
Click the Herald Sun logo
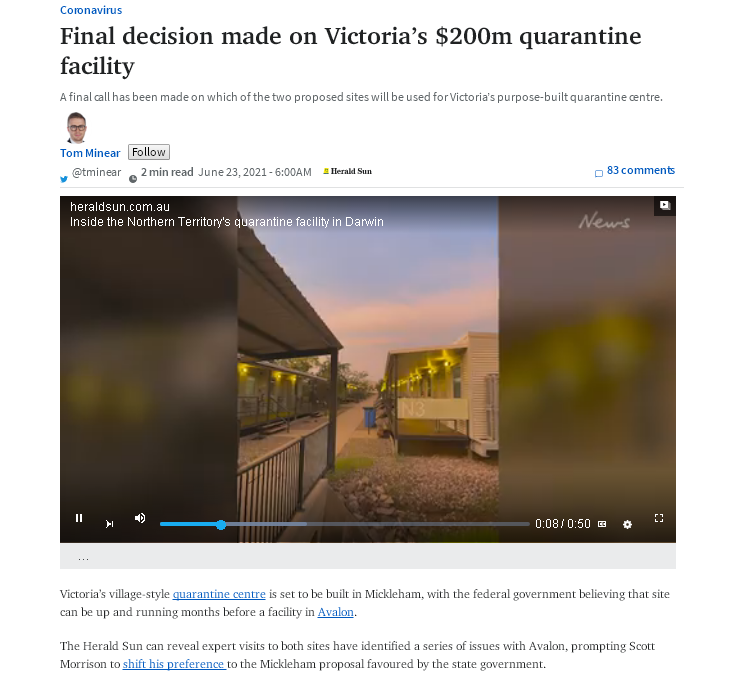pyautogui.click(x=348, y=172)
